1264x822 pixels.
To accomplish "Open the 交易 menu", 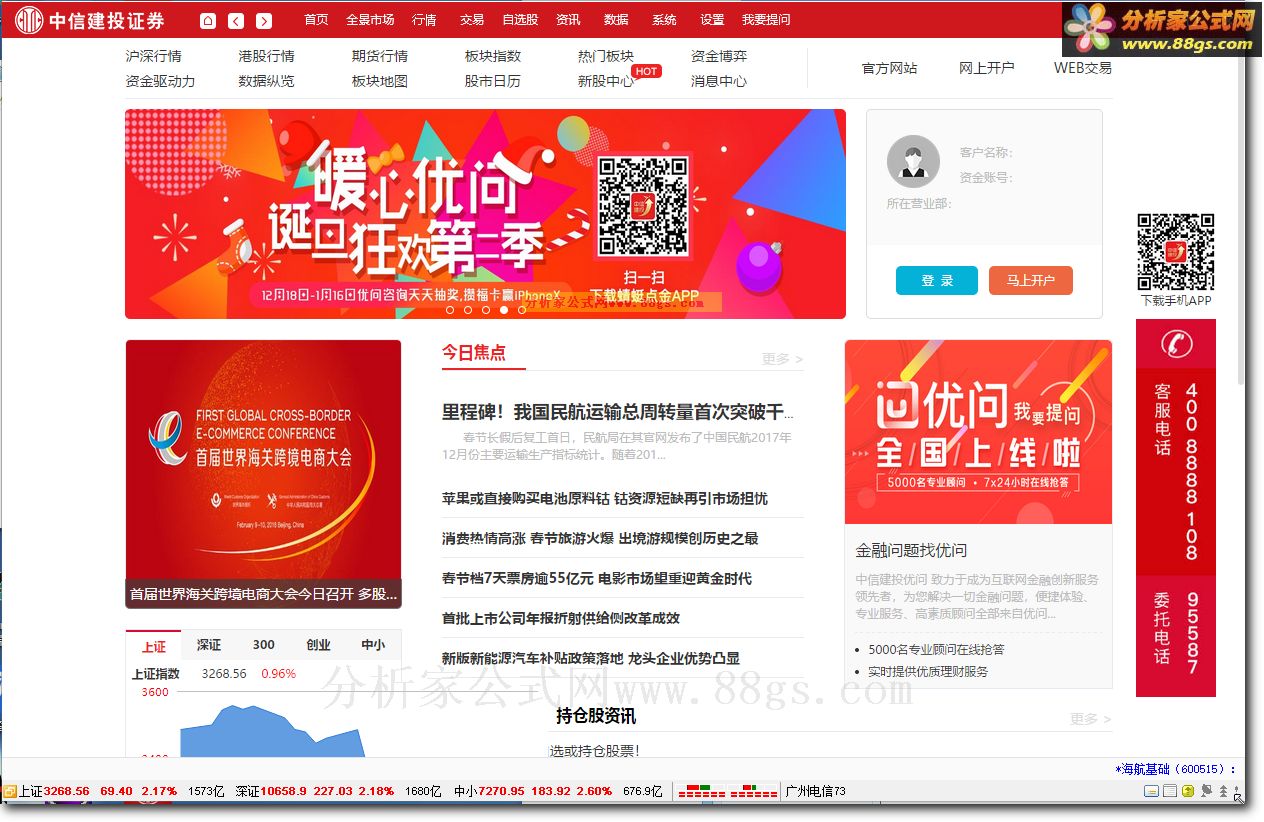I will 472,20.
